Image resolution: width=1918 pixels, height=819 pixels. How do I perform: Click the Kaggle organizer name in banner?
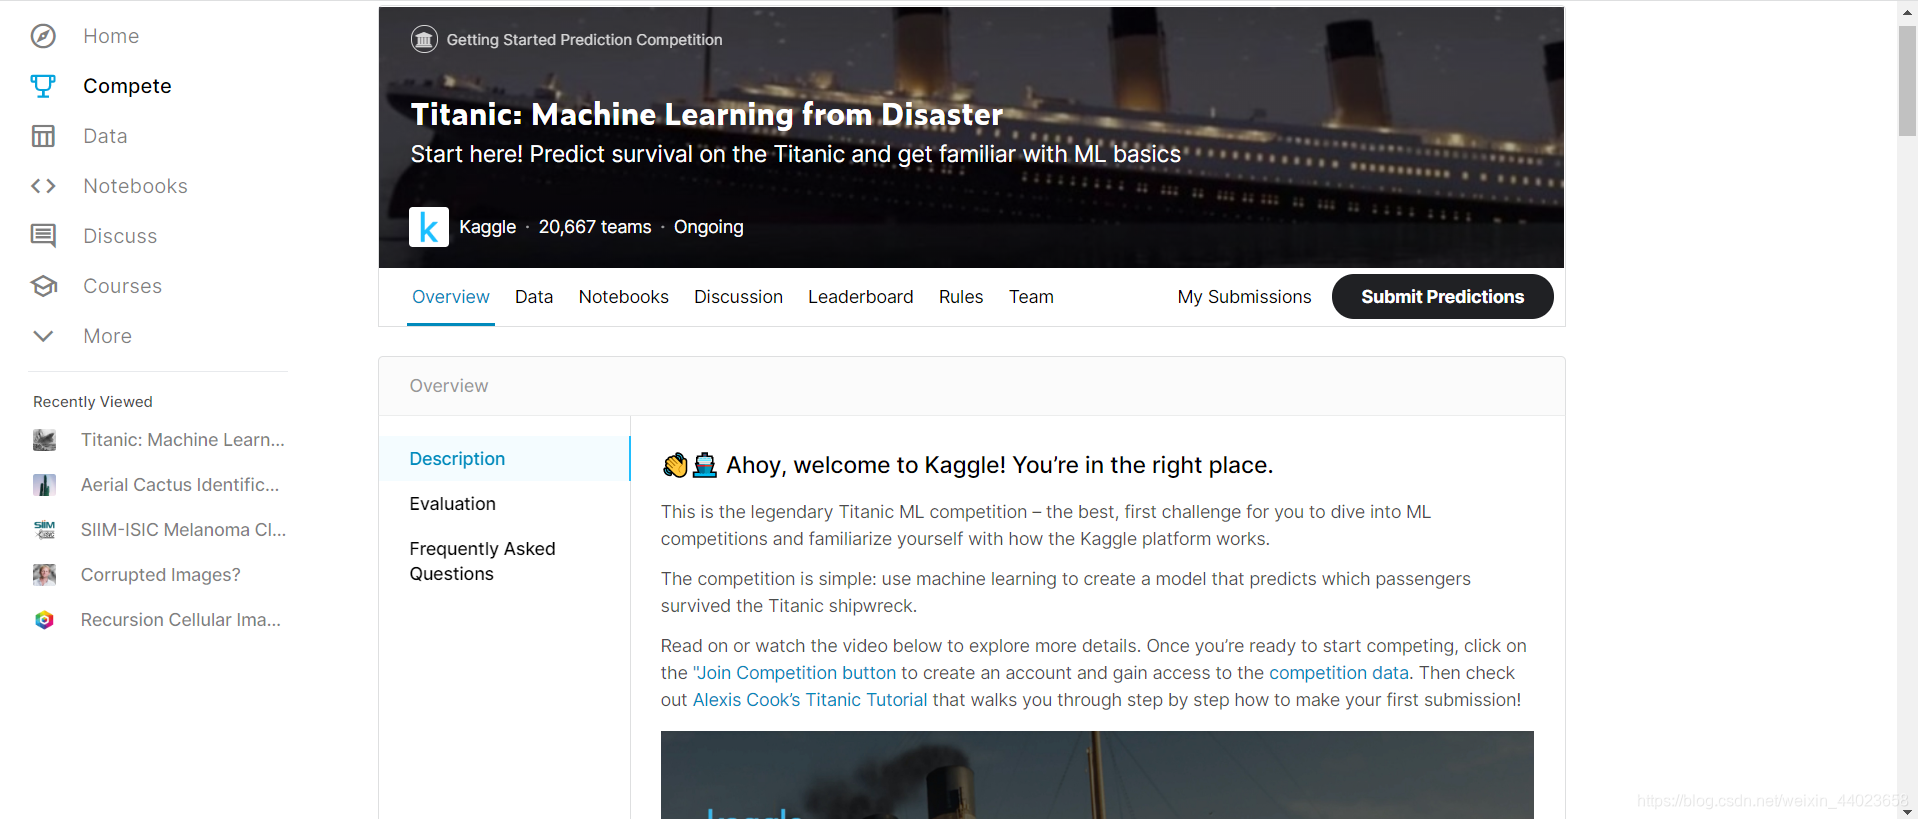(x=487, y=227)
